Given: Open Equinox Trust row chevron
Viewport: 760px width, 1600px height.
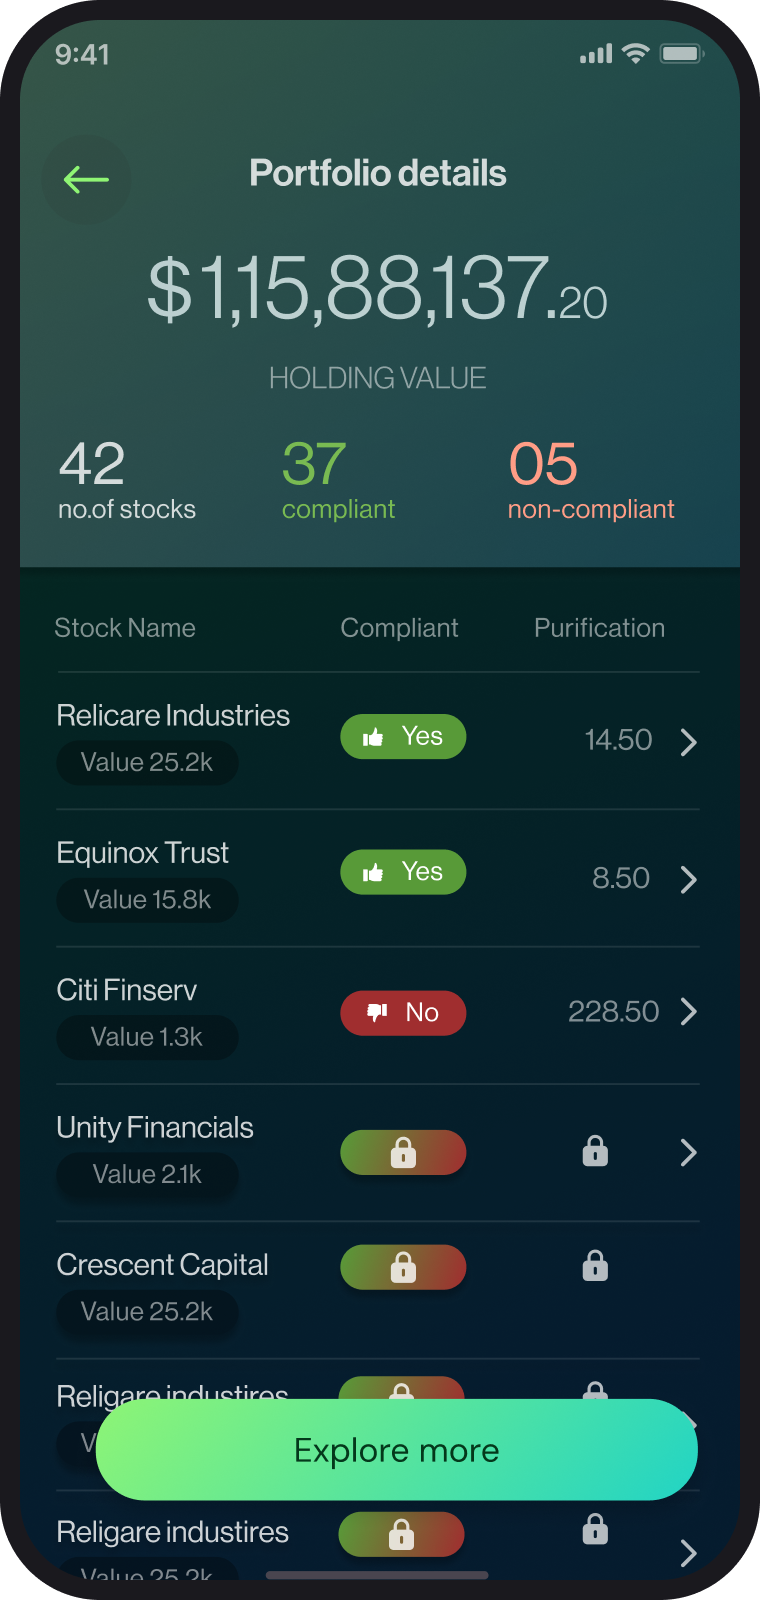Looking at the screenshot, I should coord(688,879).
